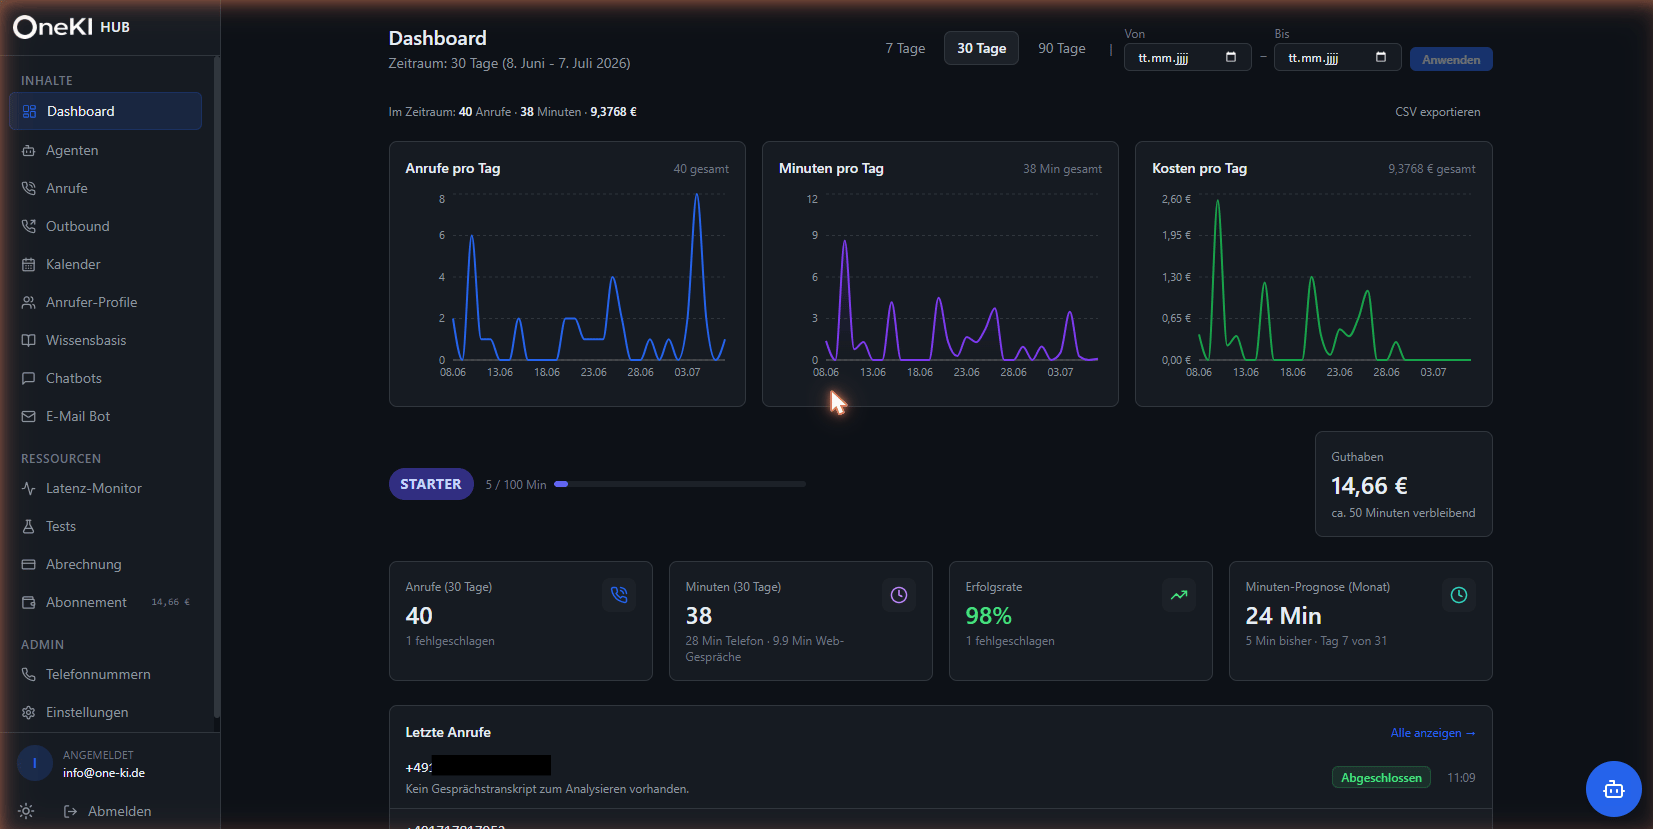The width and height of the screenshot is (1653, 829).
Task: Click the trend icon in Erfolgsrate card
Action: [x=1179, y=594]
